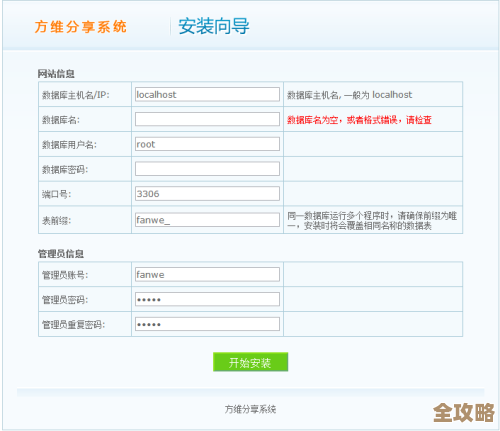Screen dimensions: 500x431
Task: Click the 安装向导 heading title
Action: tap(214, 26)
